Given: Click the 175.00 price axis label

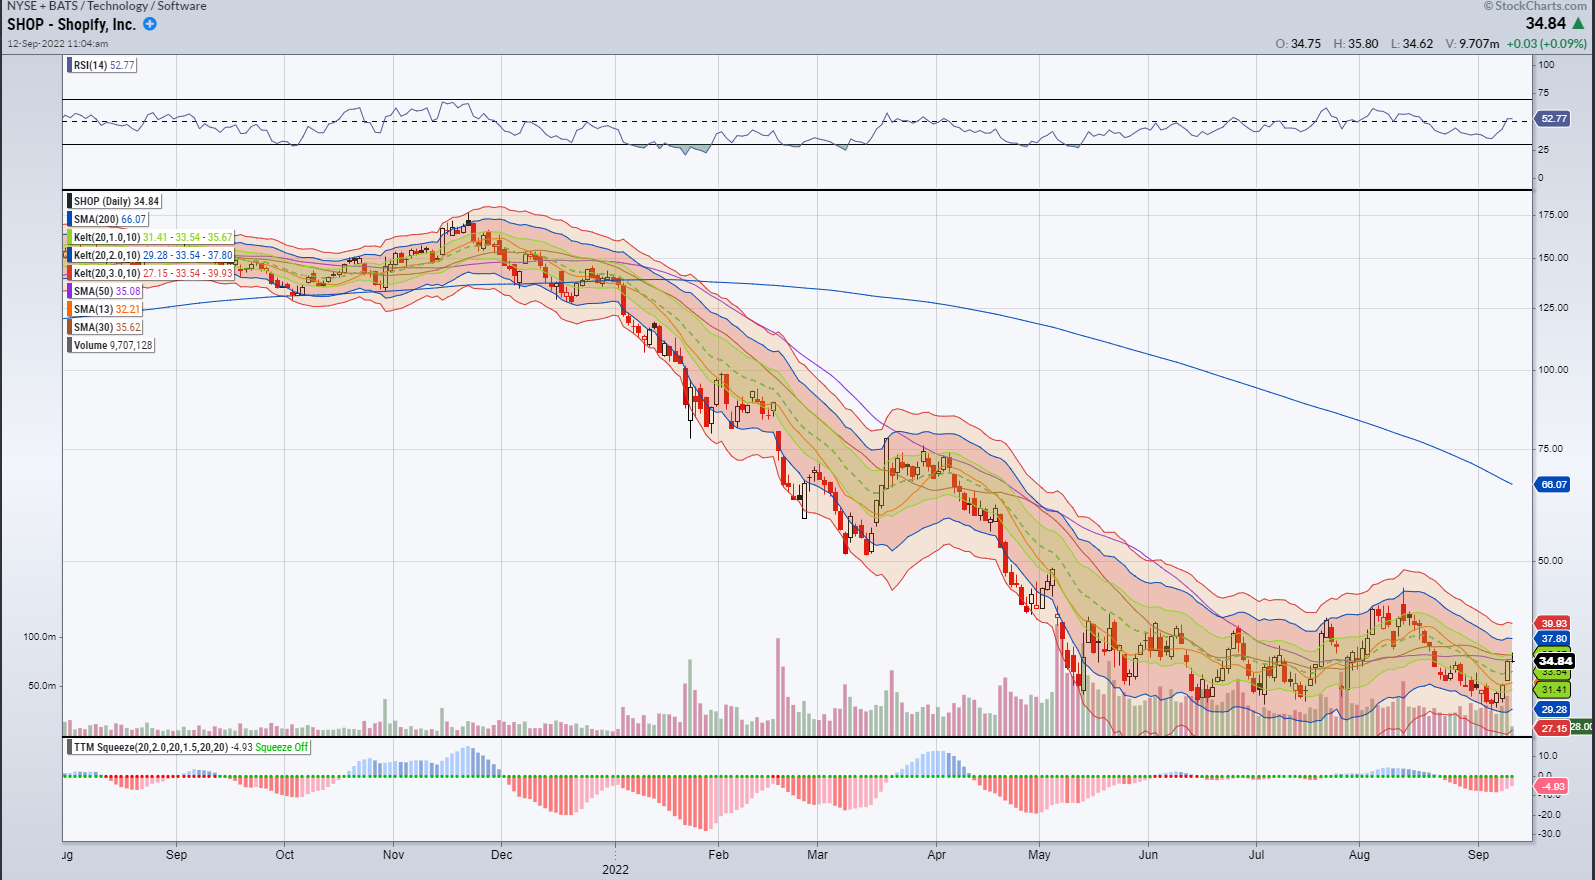Looking at the screenshot, I should pos(1553,214).
